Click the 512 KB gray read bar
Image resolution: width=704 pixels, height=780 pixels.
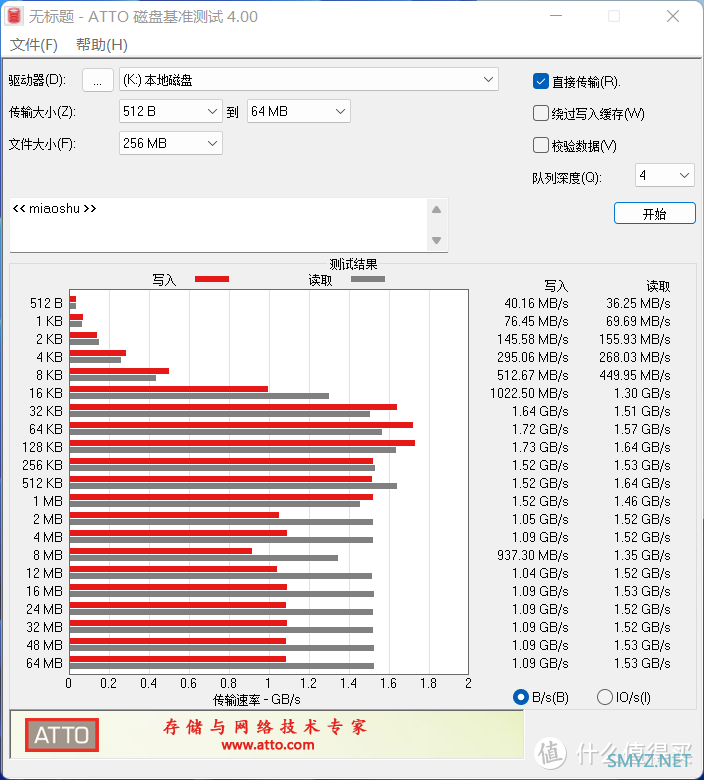233,486
